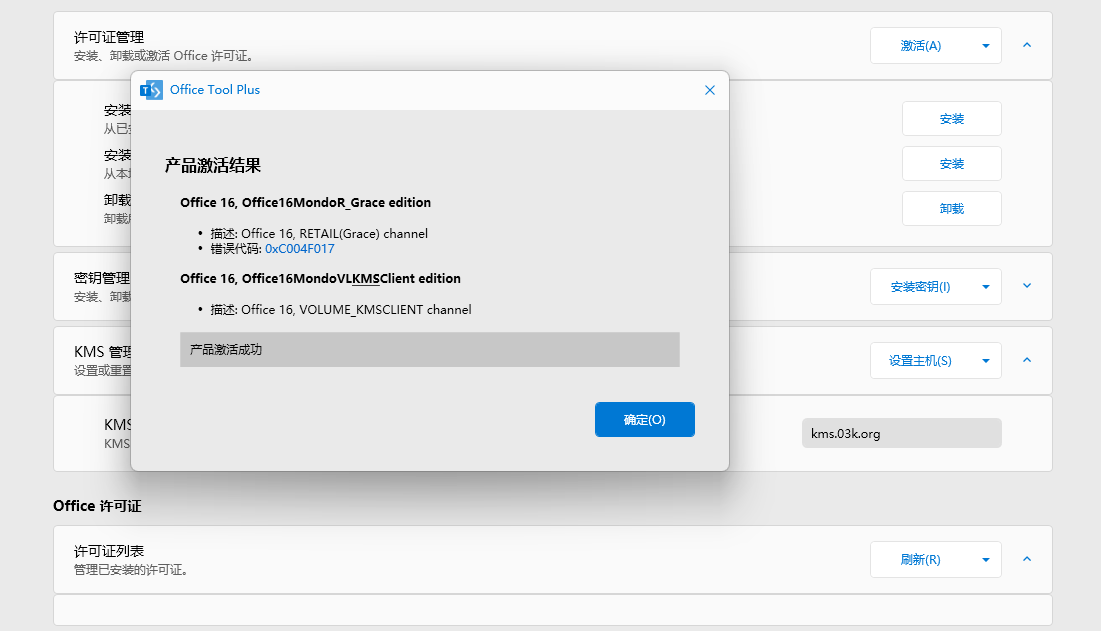Collapse the 许可证管理 section chevron
The width and height of the screenshot is (1101, 631).
coord(1027,45)
